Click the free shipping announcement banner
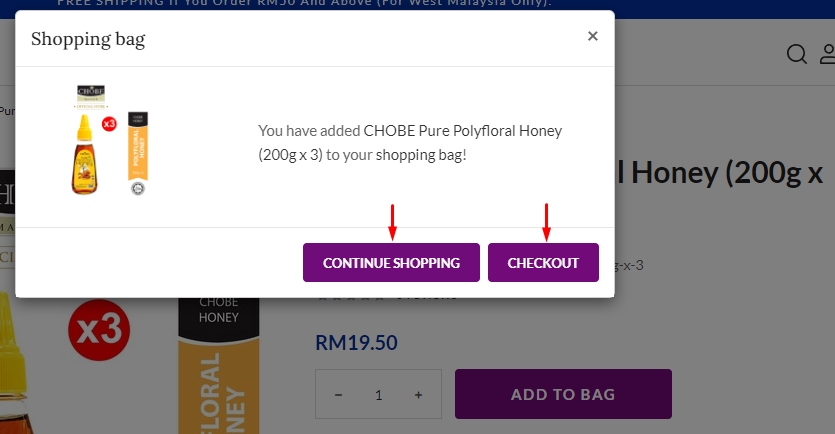The width and height of the screenshot is (835, 434). (x=305, y=4)
